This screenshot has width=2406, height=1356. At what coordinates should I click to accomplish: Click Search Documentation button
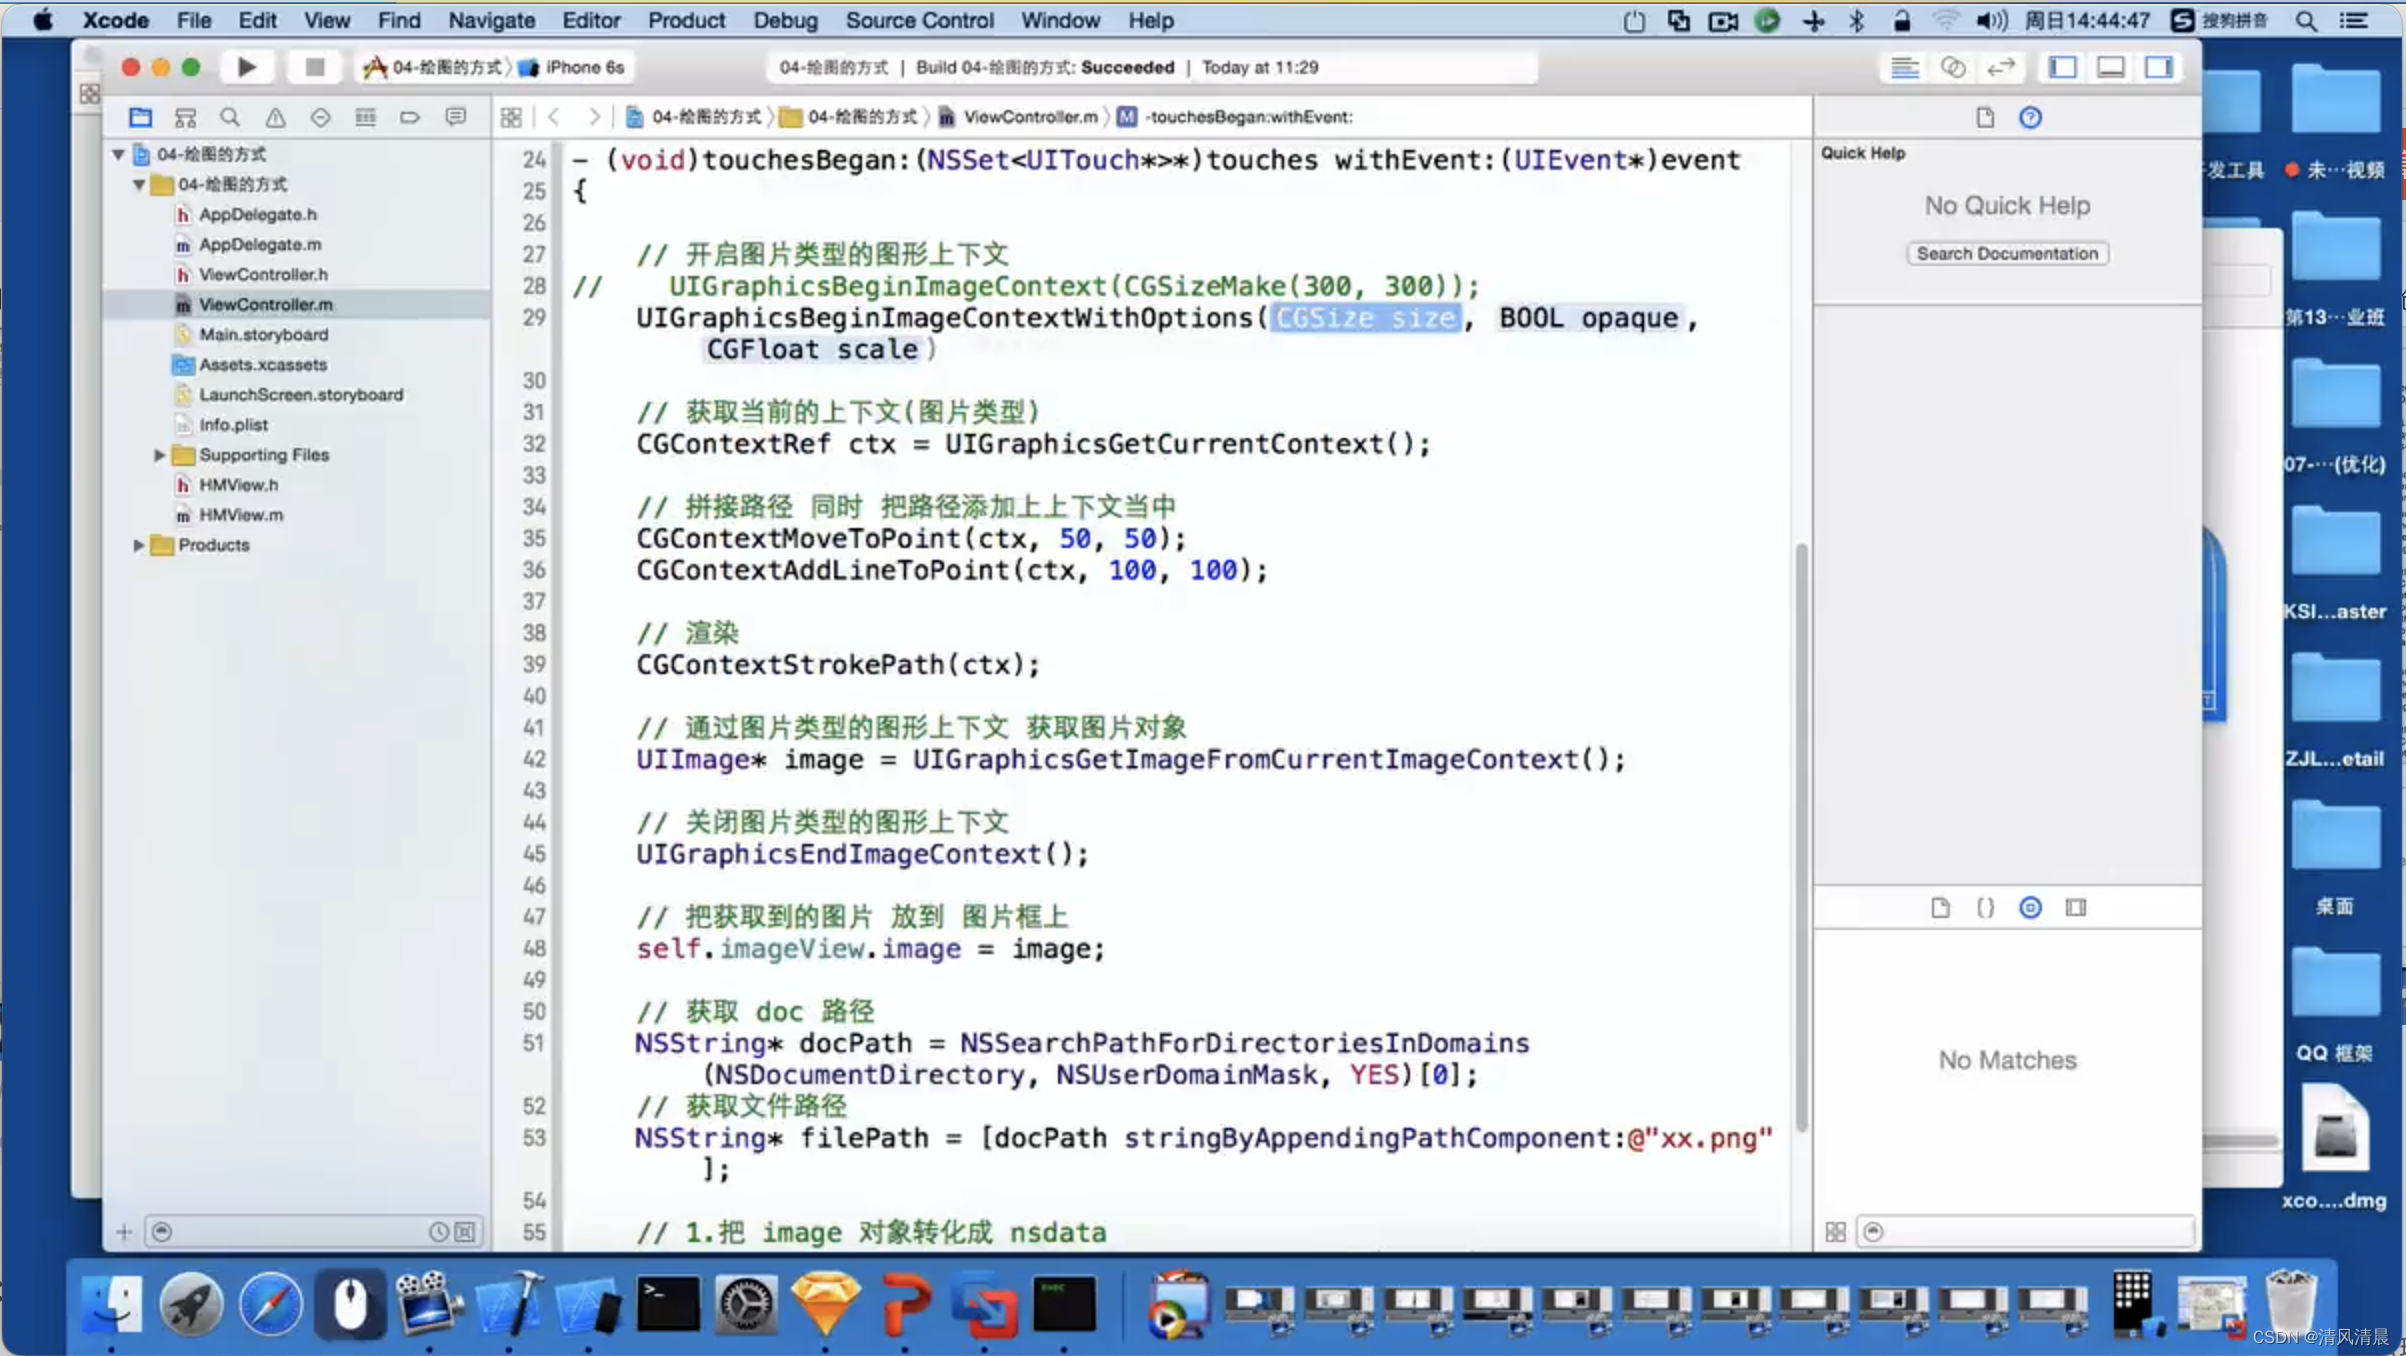pyautogui.click(x=2008, y=253)
